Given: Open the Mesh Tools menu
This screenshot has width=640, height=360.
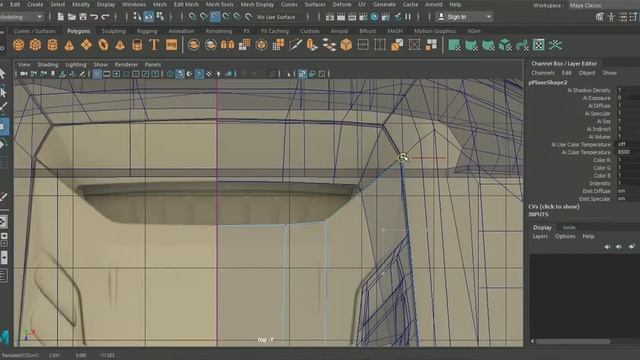Looking at the screenshot, I should tap(219, 4).
